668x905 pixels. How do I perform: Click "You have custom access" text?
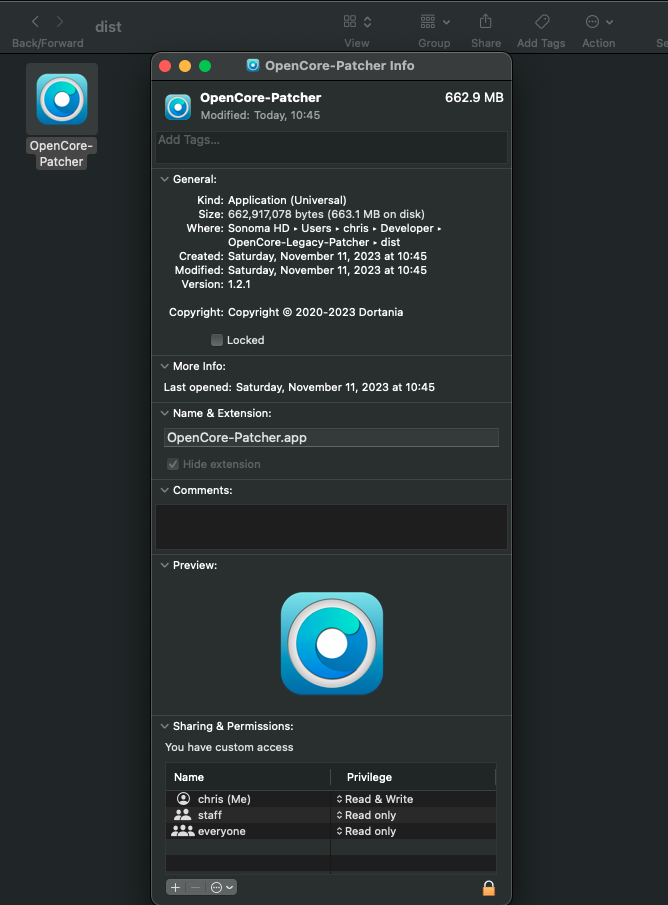[x=229, y=747]
